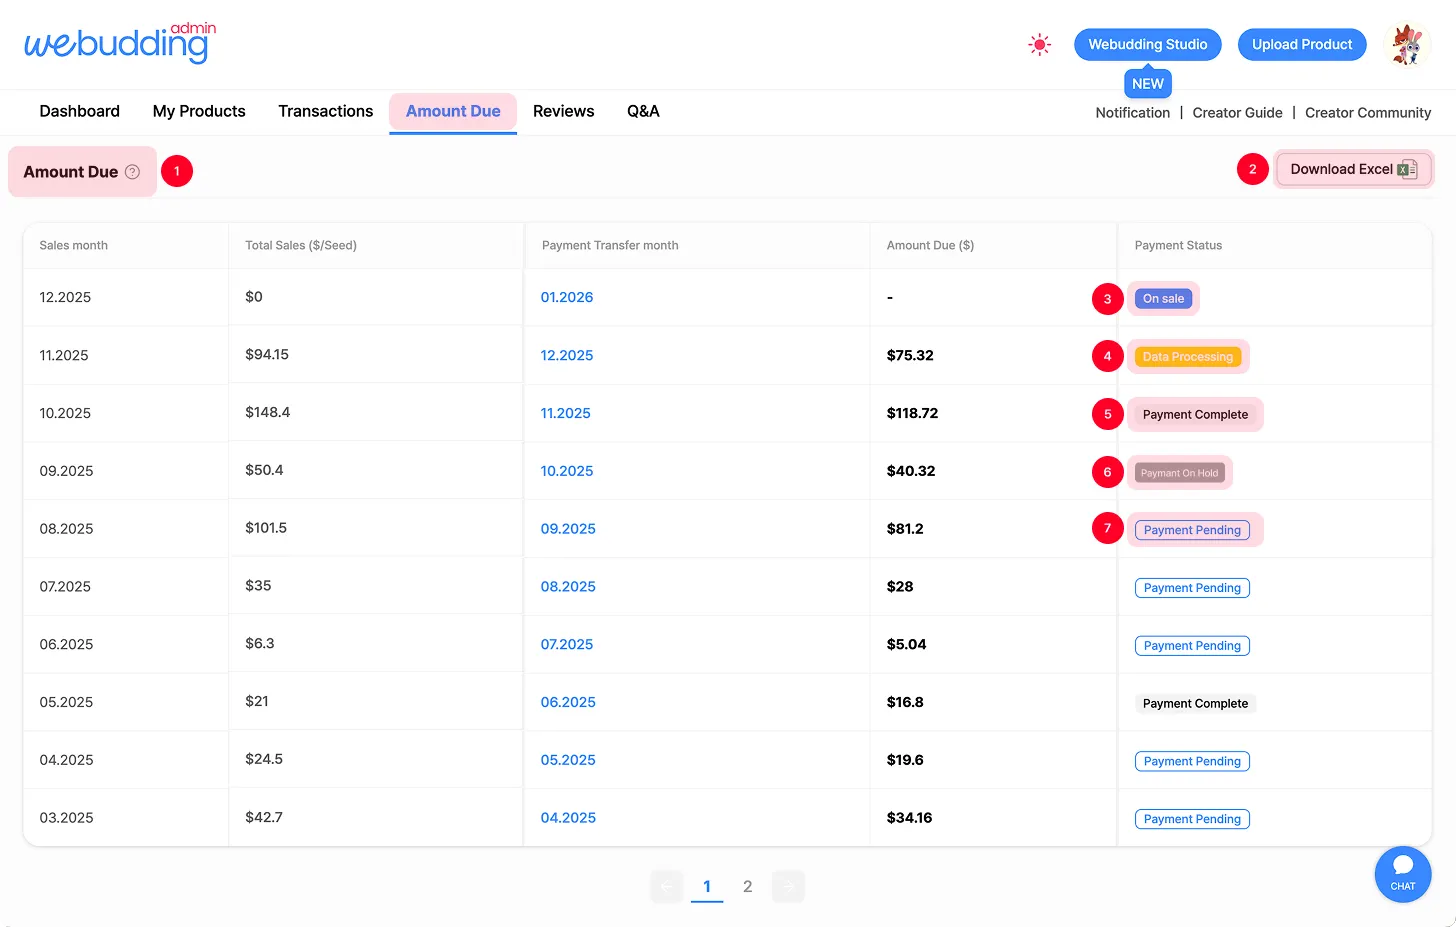Click Payment Pending badge in $34.16 row

(1192, 819)
